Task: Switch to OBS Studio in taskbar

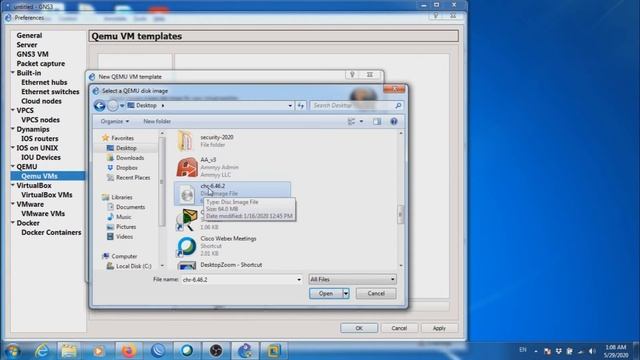Action: point(216,350)
